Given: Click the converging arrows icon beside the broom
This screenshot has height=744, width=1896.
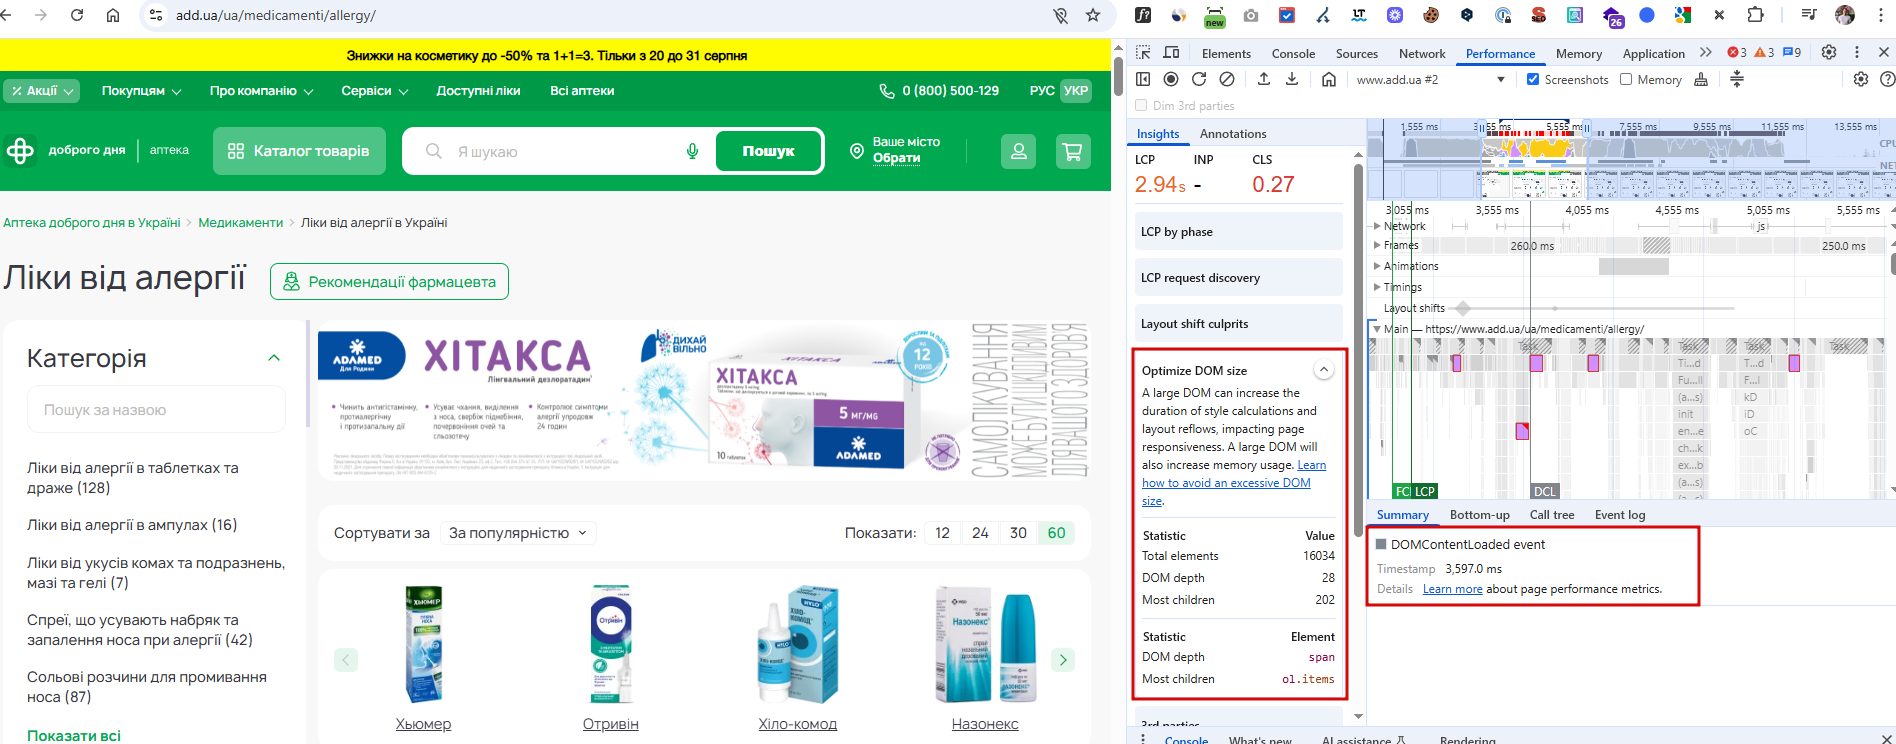Looking at the screenshot, I should (1737, 79).
